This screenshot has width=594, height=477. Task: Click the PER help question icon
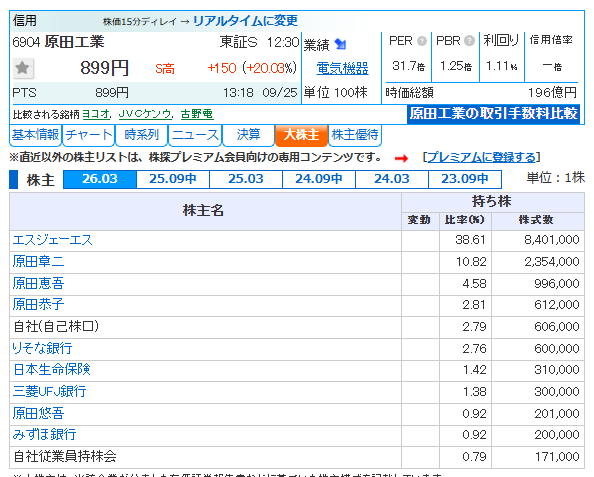point(422,41)
